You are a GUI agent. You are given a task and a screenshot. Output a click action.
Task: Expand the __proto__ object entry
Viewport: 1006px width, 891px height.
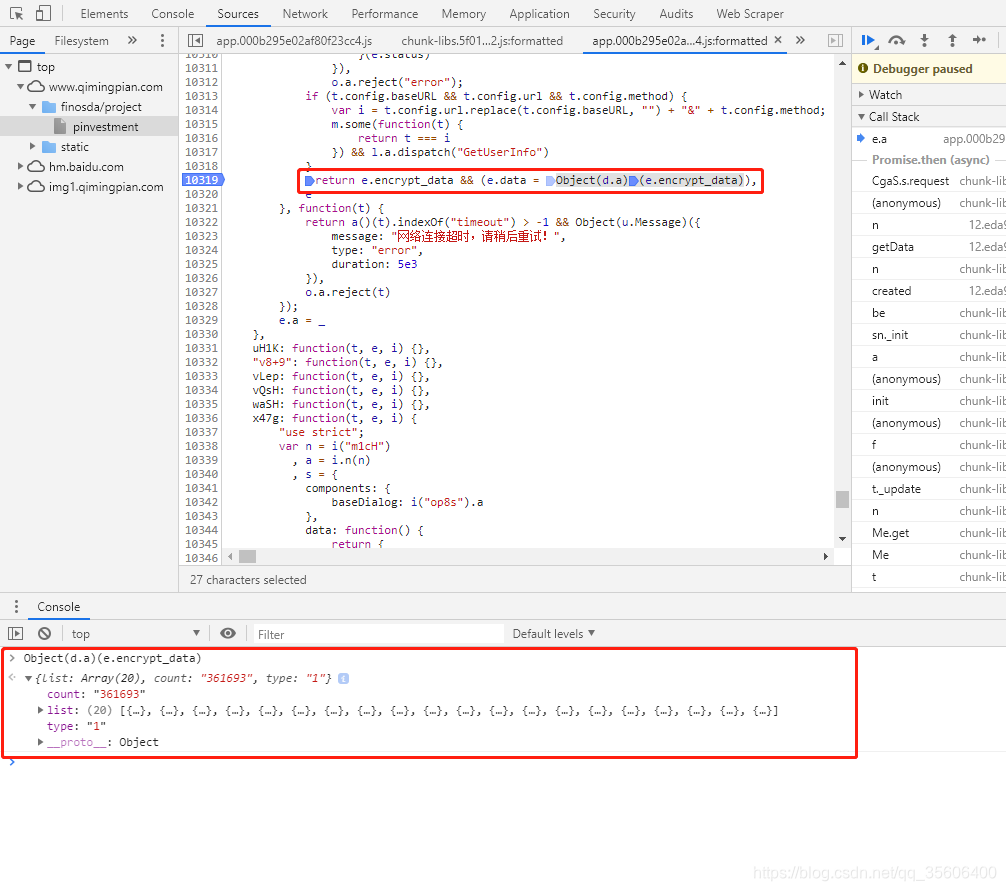(40, 742)
